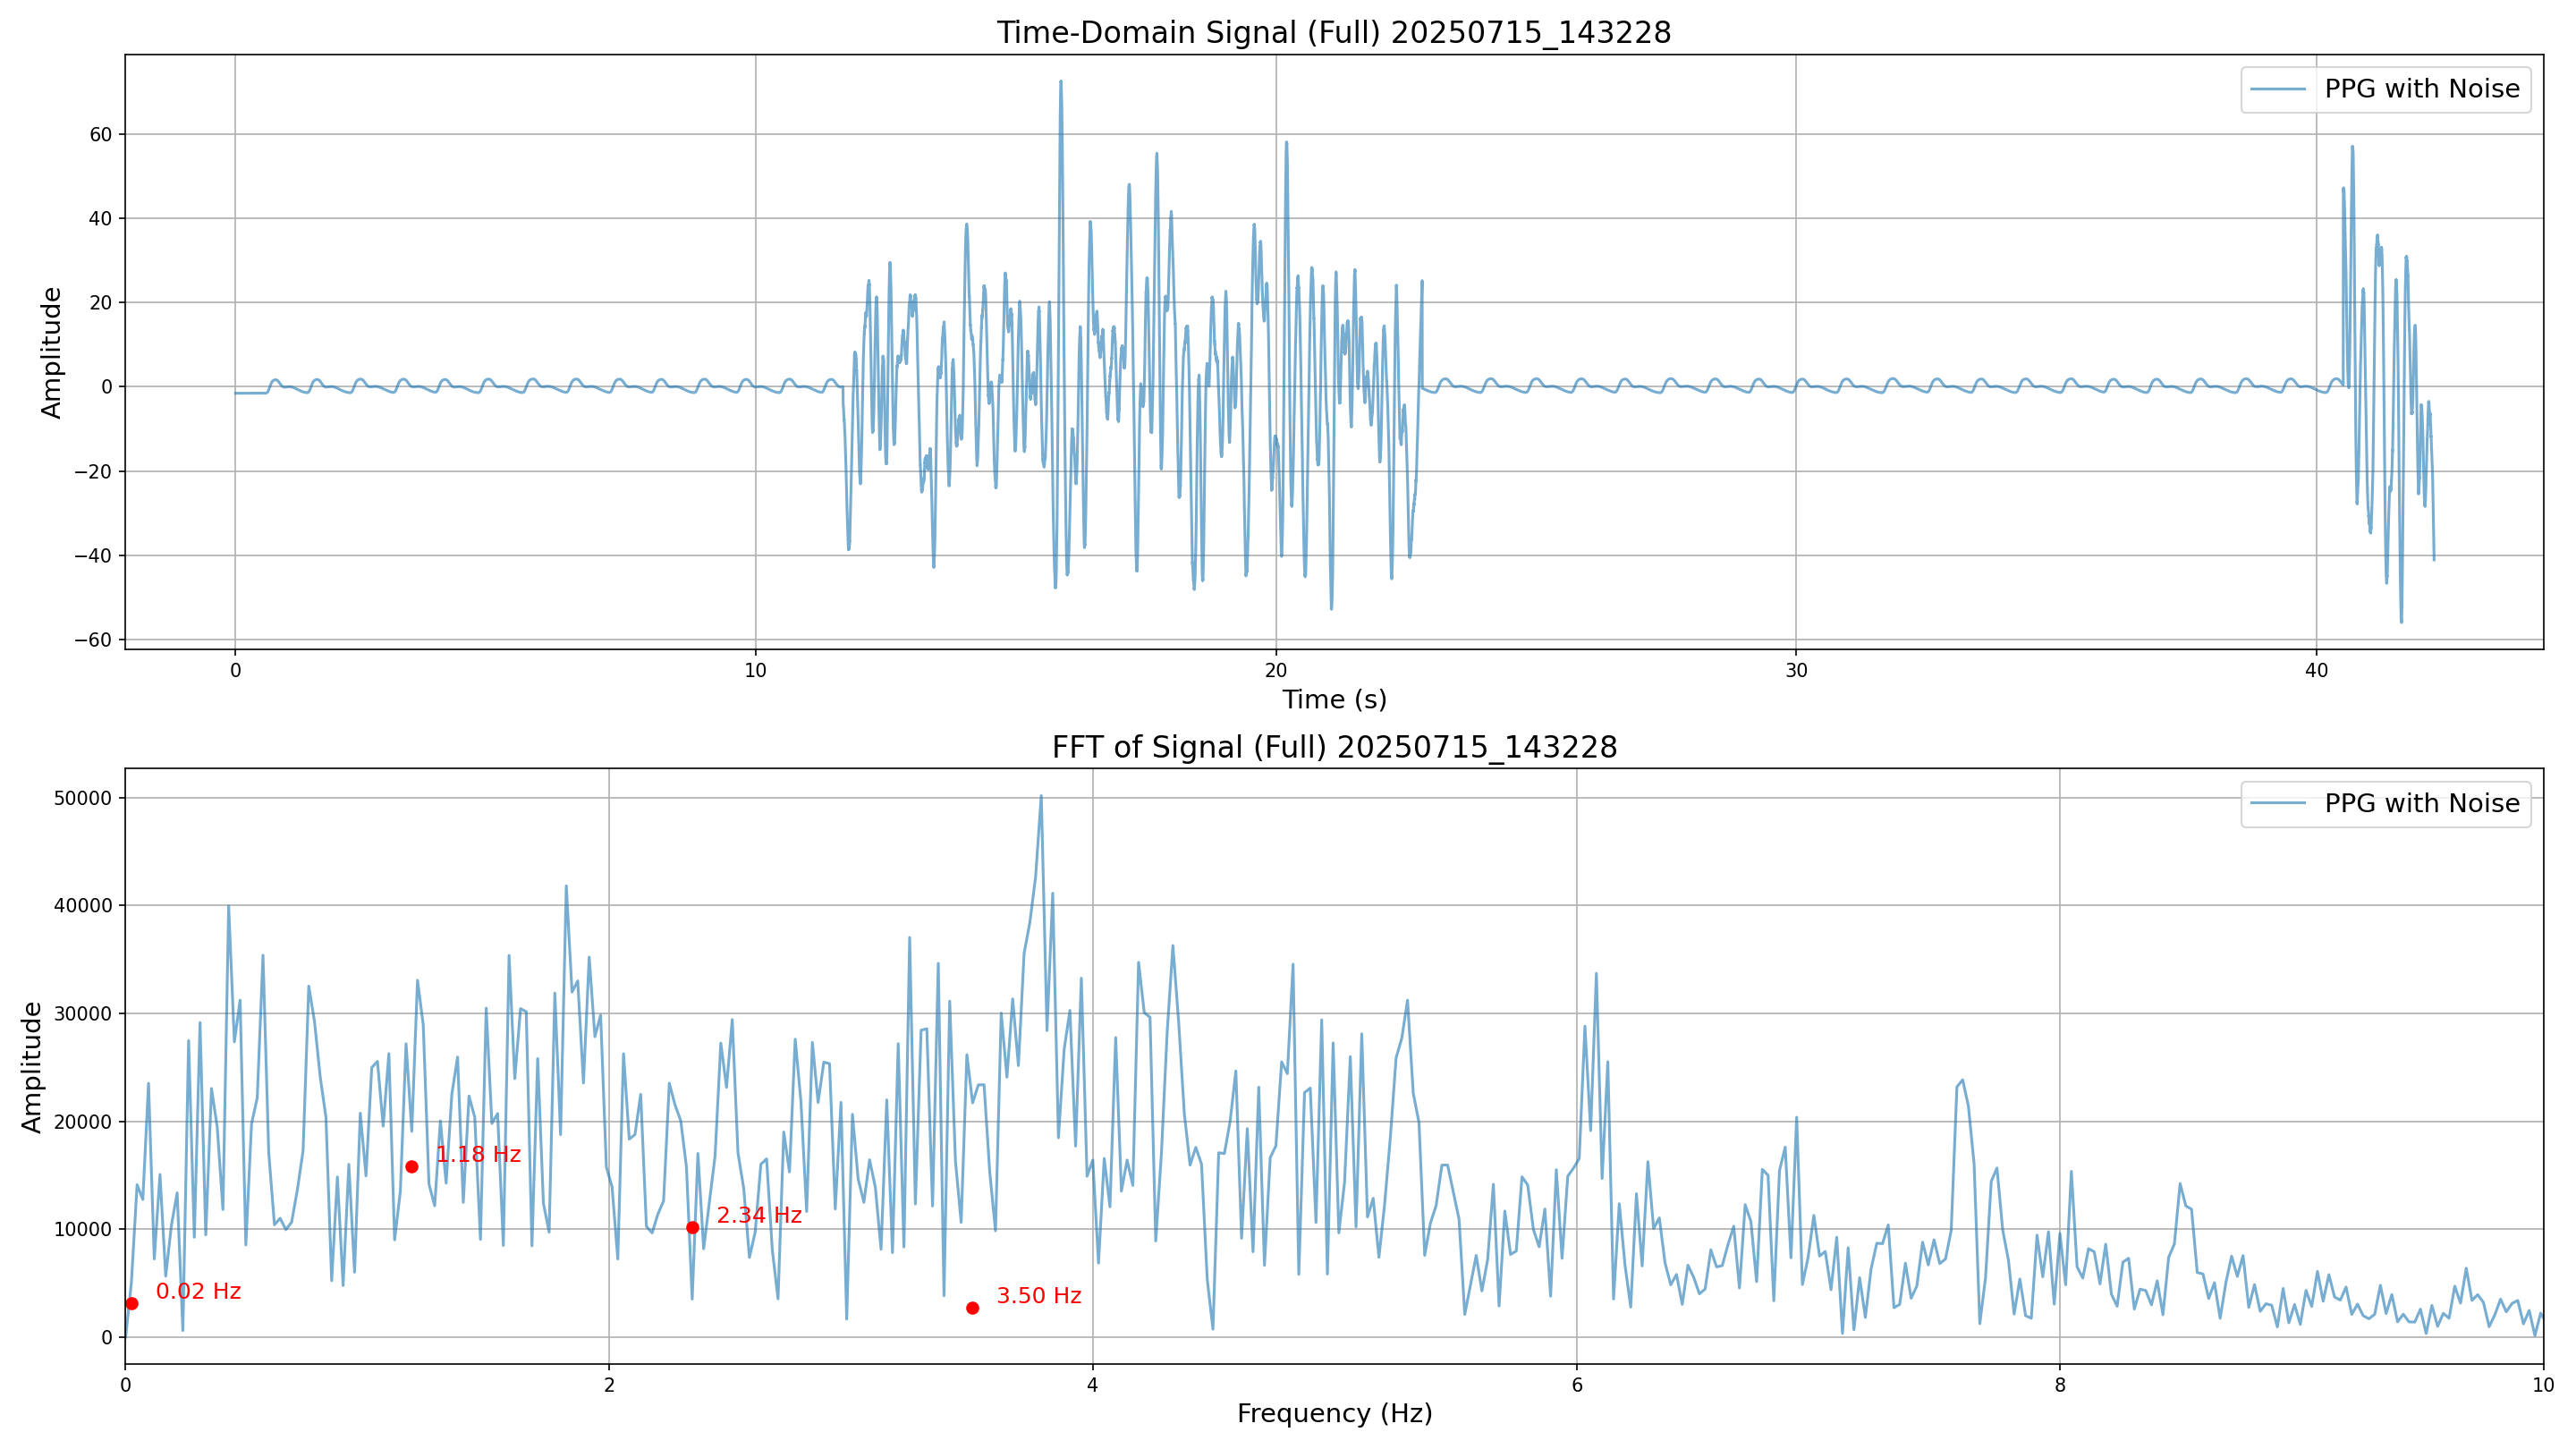Click the tallest FFT peak near 3.8 Hz
Screen dimensions: 2576x1449
[x=1041, y=797]
